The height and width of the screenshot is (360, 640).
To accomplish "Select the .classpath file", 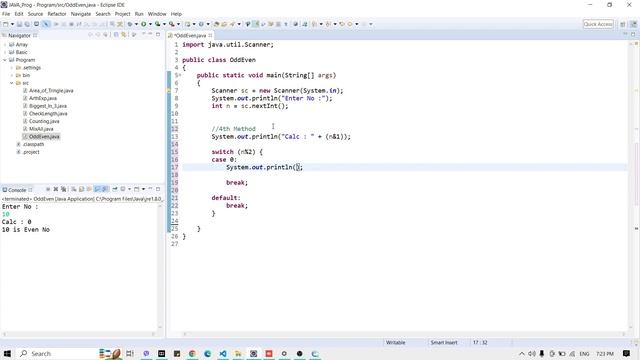I will pyautogui.click(x=33, y=144).
